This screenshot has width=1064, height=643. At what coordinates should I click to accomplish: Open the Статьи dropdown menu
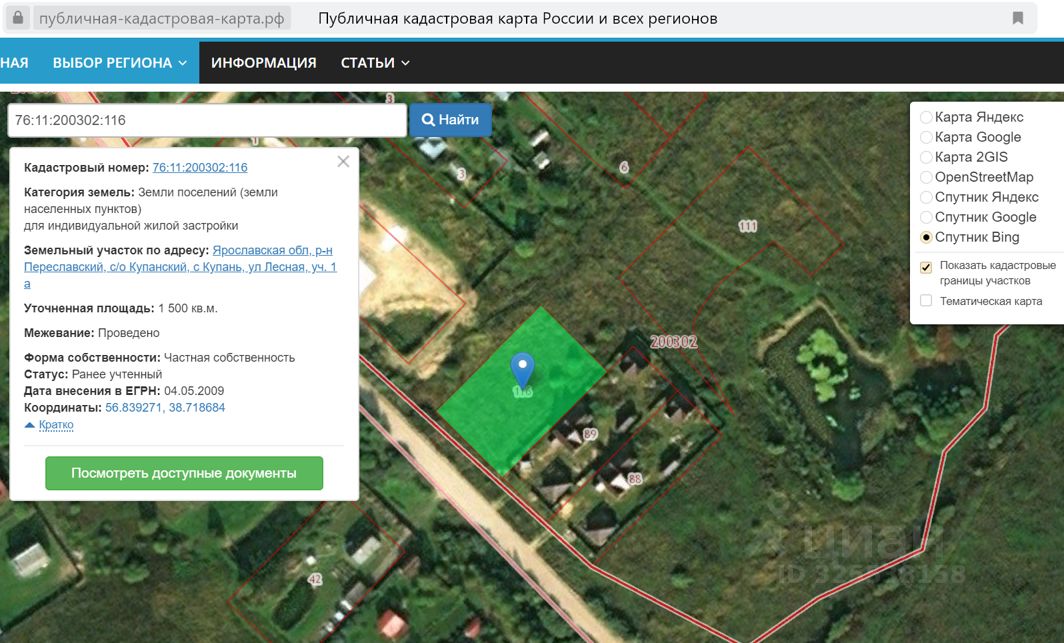pos(375,62)
